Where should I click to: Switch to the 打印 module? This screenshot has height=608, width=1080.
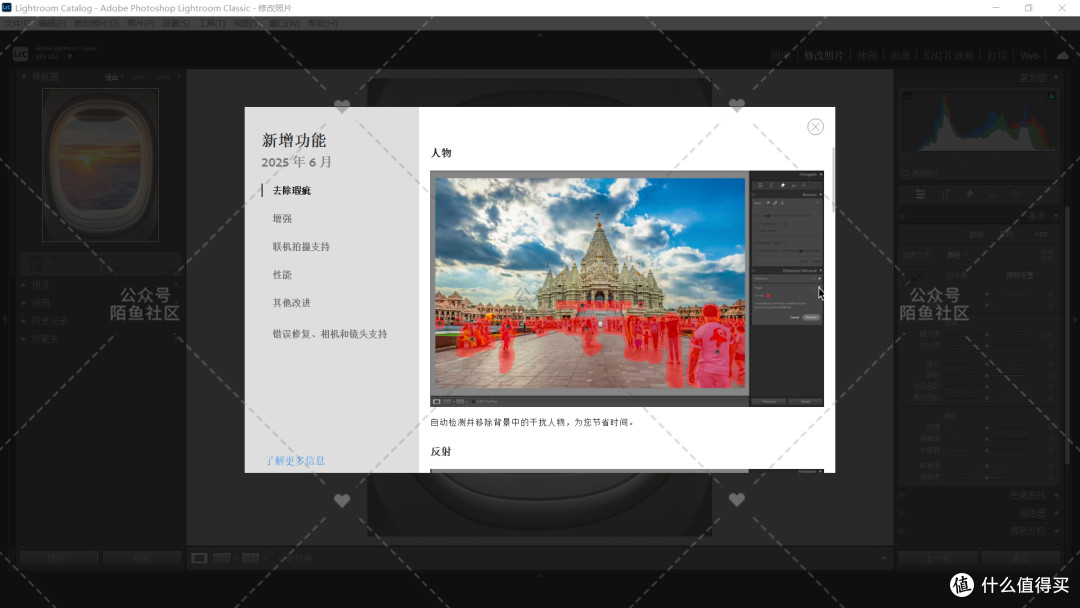pos(997,56)
